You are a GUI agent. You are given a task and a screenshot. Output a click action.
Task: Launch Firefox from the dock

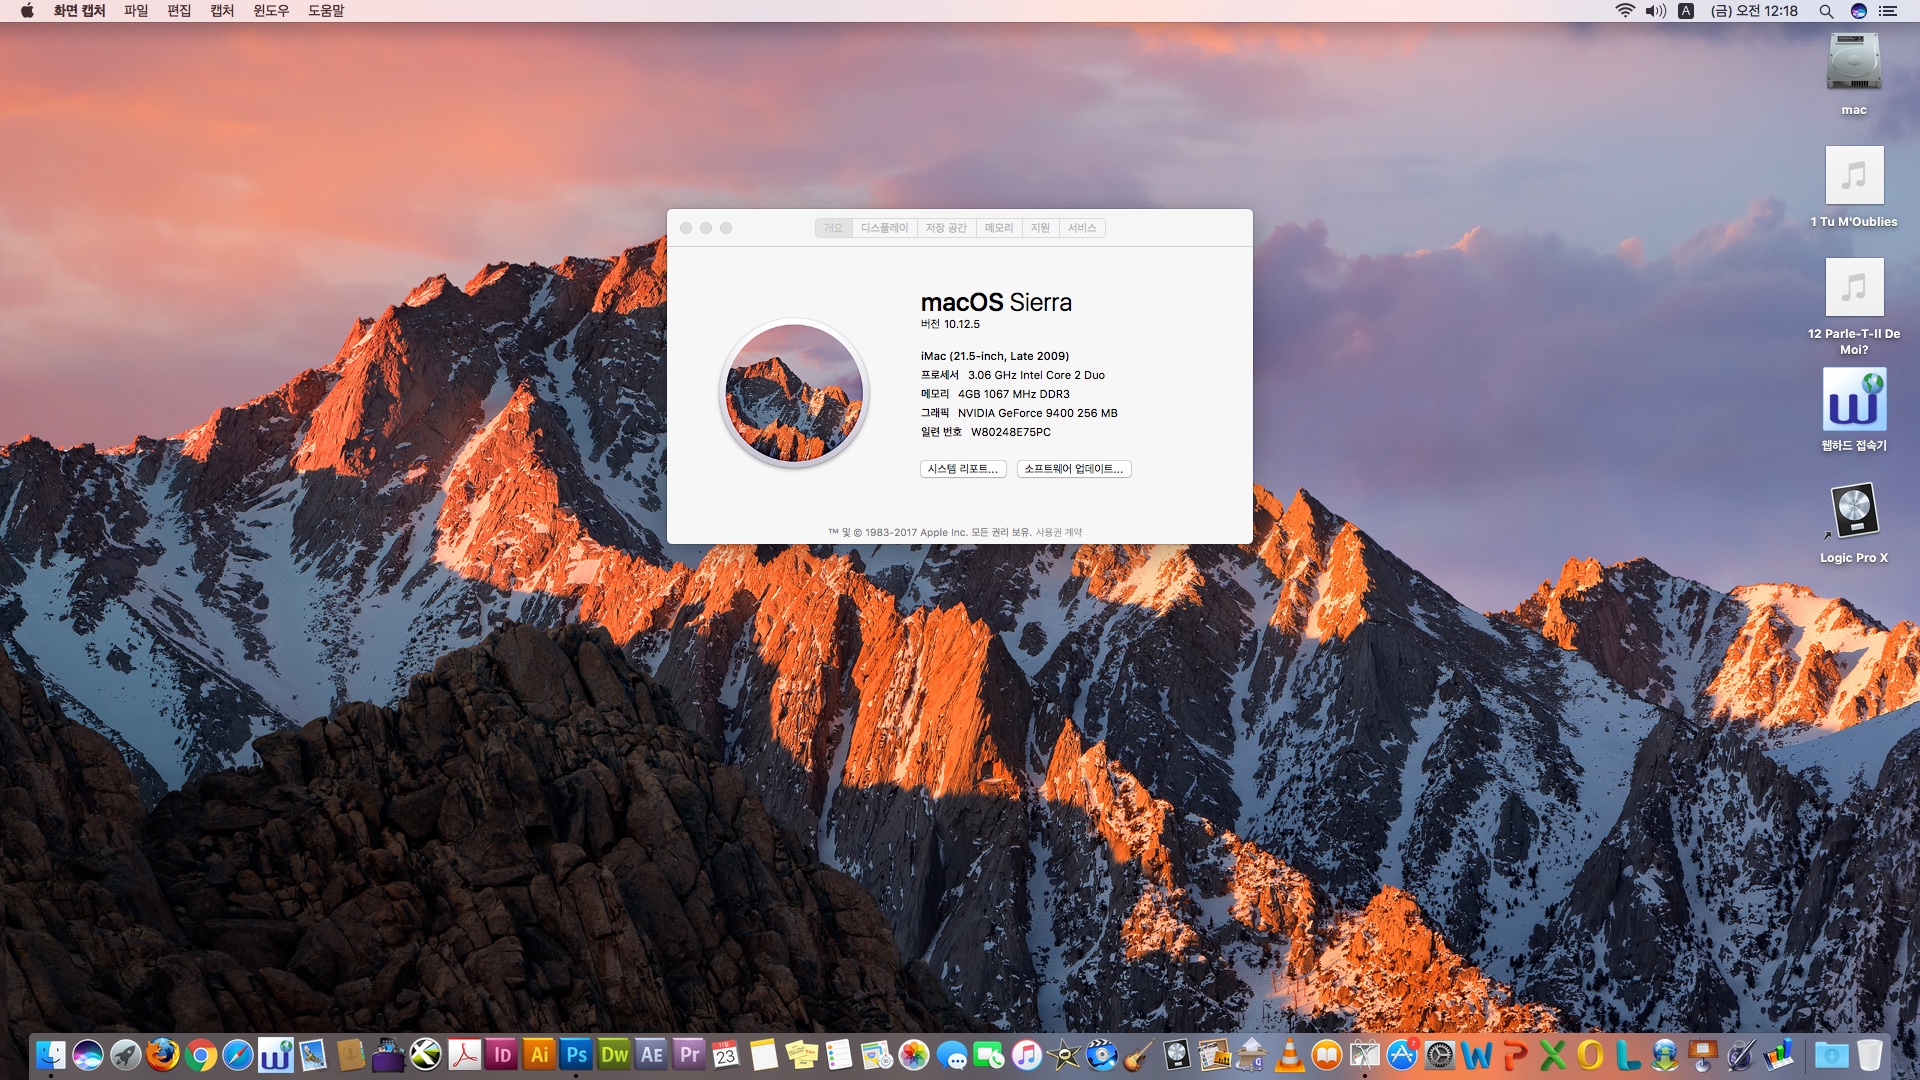163,1055
